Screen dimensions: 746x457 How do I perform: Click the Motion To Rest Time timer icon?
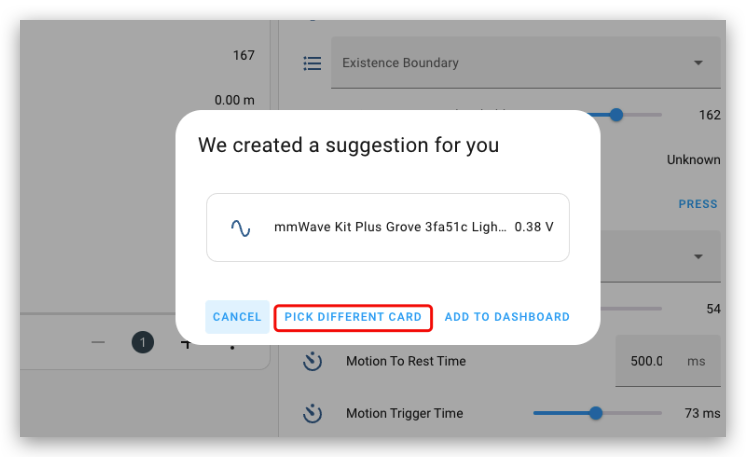click(x=312, y=361)
